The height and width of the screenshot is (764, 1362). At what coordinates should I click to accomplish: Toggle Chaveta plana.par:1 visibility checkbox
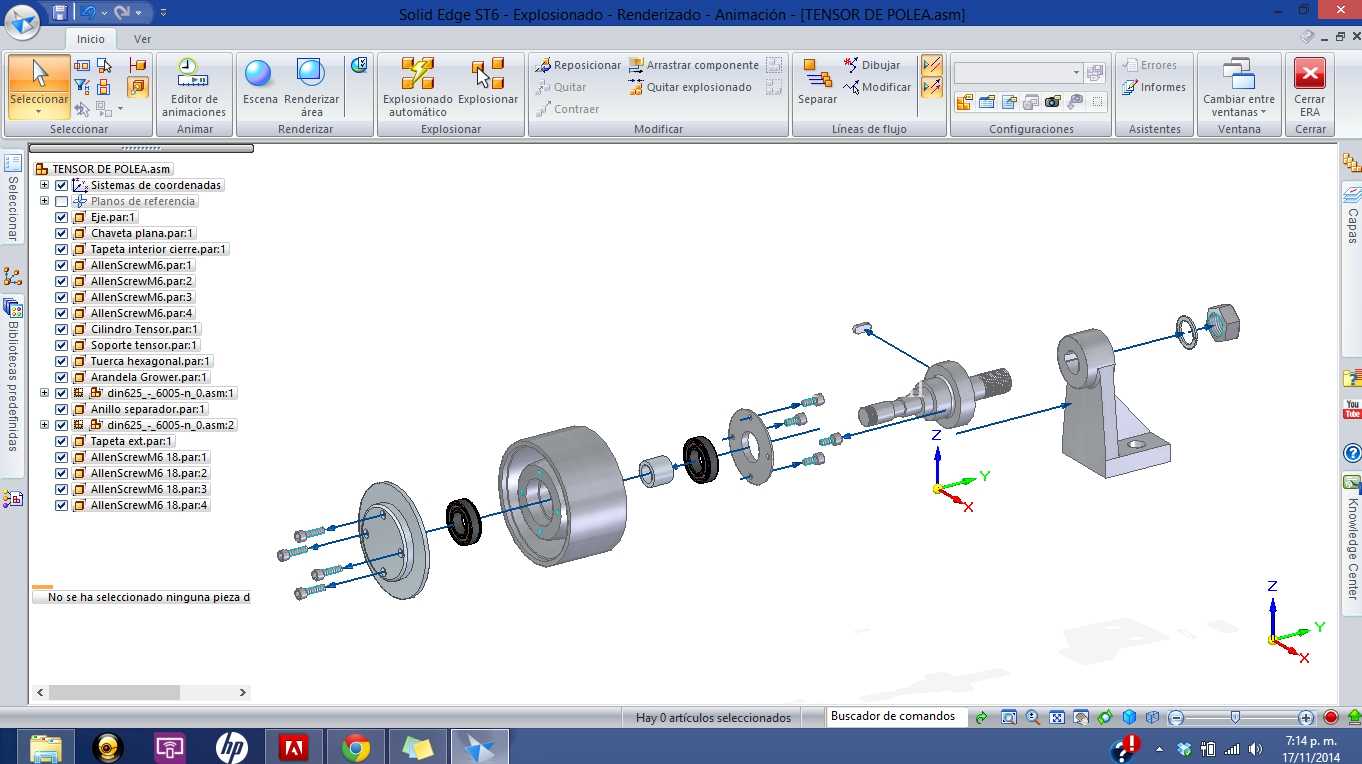[62, 233]
